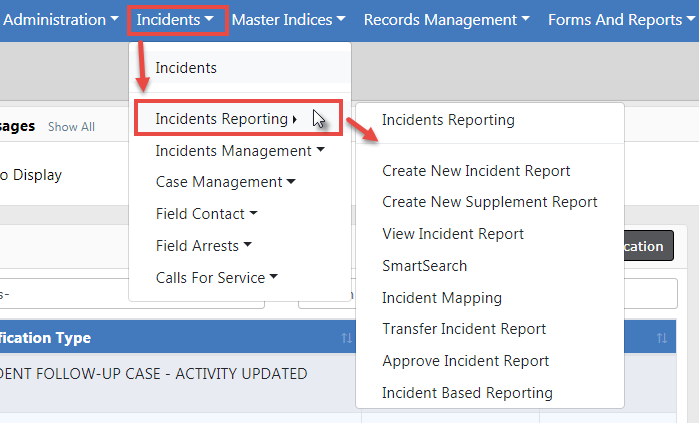Expand the Case Management submenu
Screen dimensions: 699x423
point(225,182)
